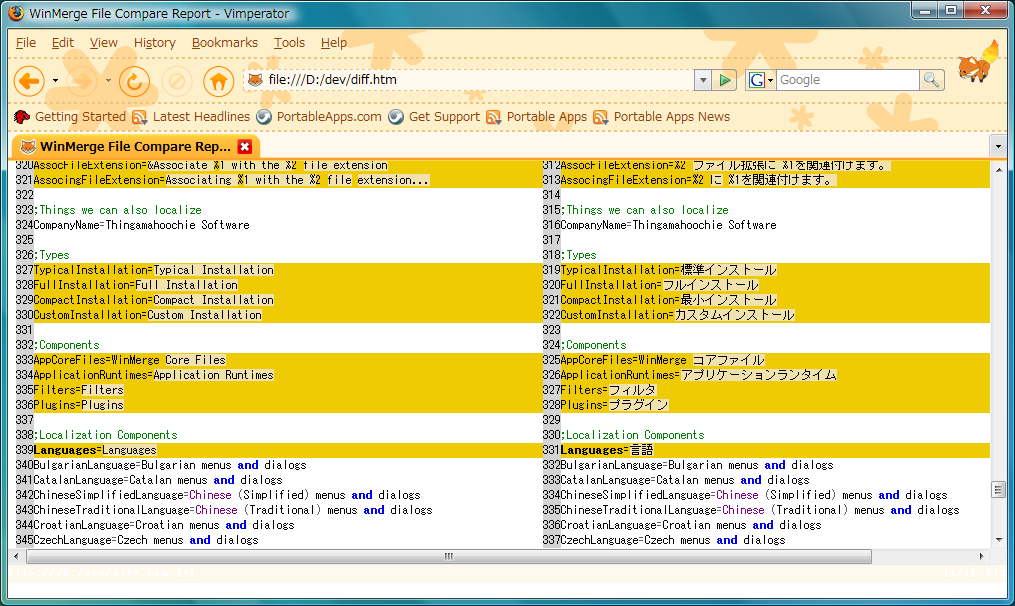Click the horizontal scrollbar left arrow
Image resolution: width=1015 pixels, height=606 pixels.
click(x=16, y=556)
